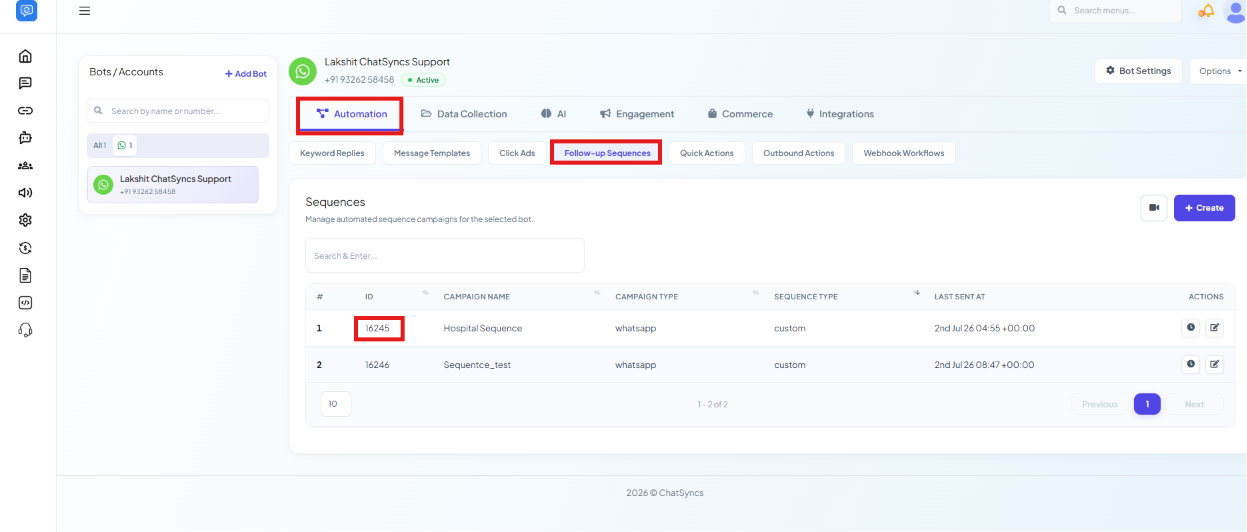Click the ChatSyncs logo icon
1247x532 pixels.
tap(27, 11)
